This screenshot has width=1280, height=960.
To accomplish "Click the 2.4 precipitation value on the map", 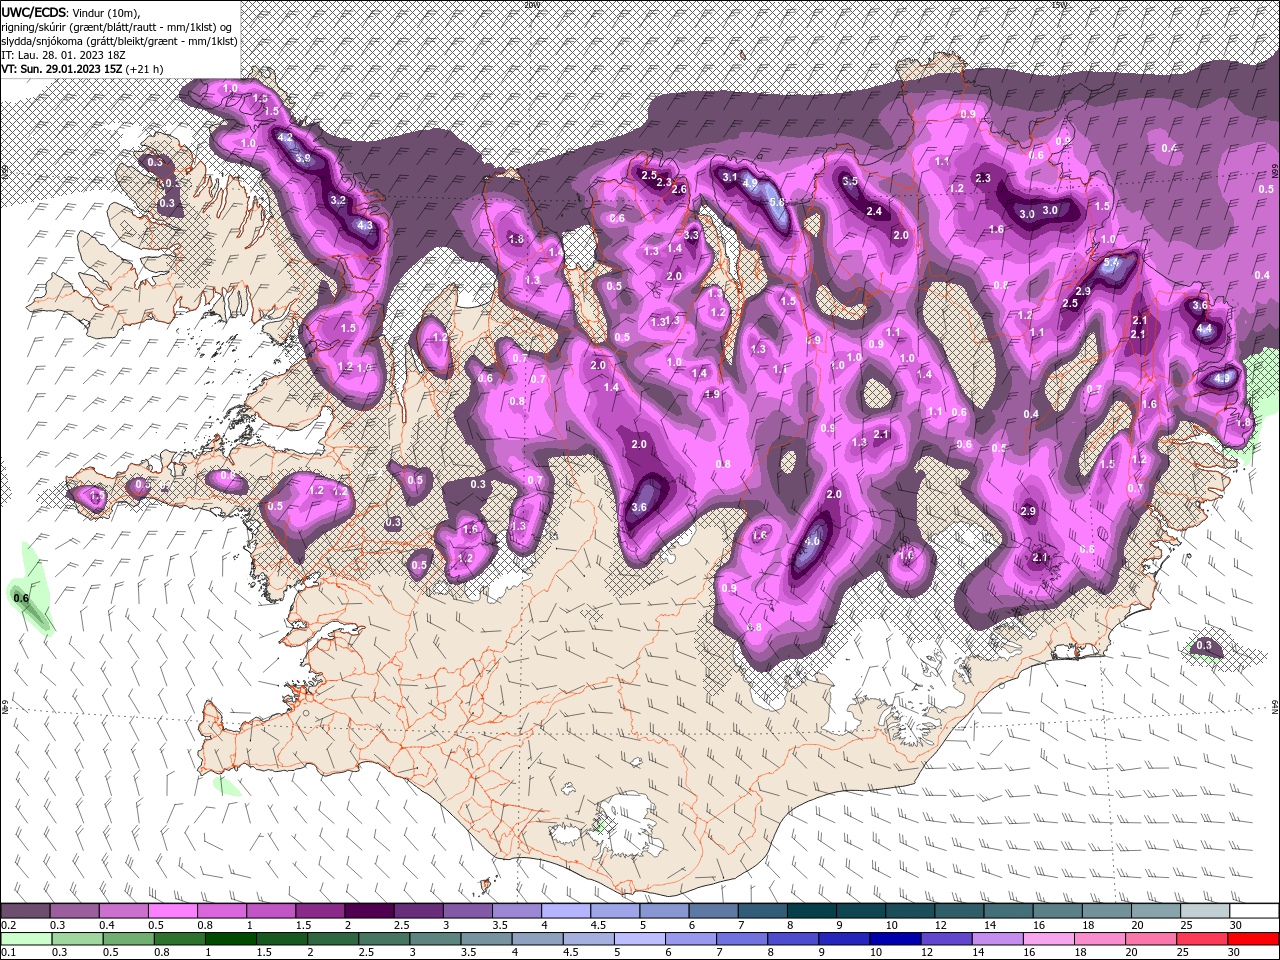I will coord(874,211).
